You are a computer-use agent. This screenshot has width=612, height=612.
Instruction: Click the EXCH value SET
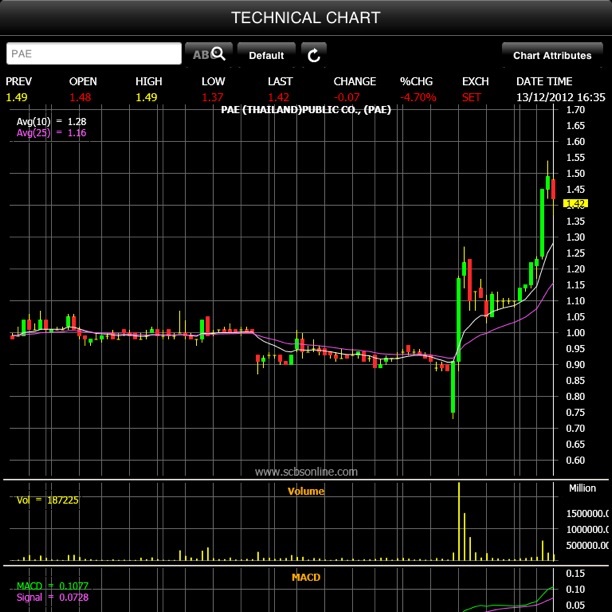(x=471, y=97)
